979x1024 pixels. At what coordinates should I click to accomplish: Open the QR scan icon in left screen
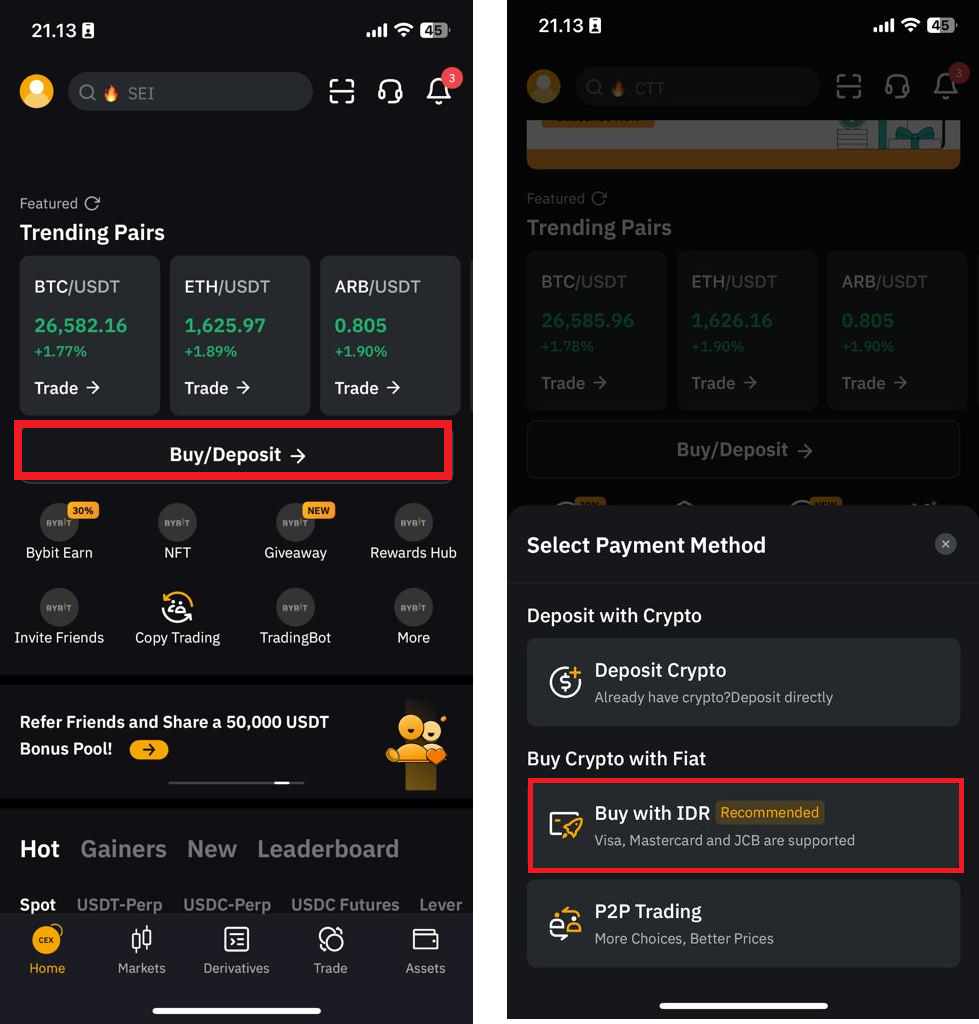coord(342,91)
